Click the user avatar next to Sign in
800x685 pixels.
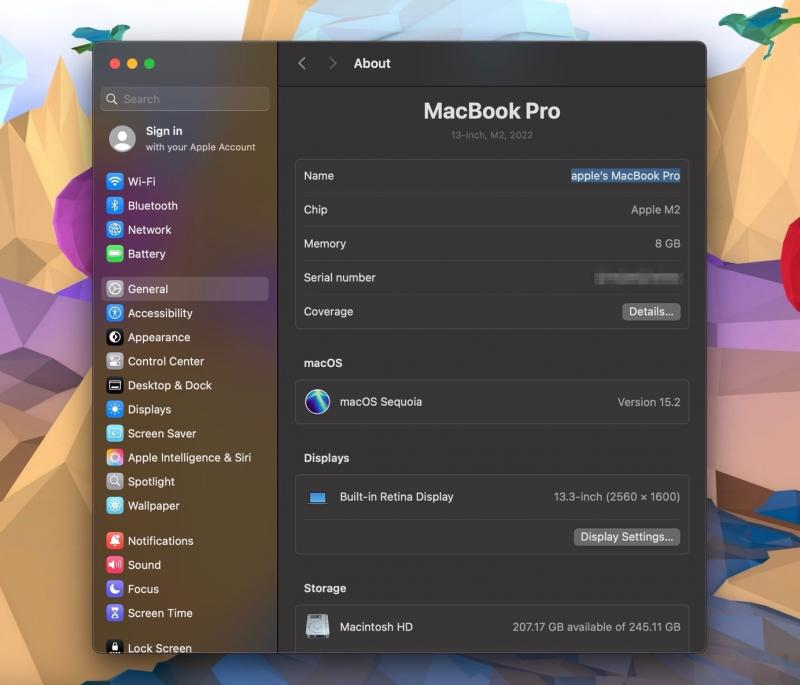point(122,138)
